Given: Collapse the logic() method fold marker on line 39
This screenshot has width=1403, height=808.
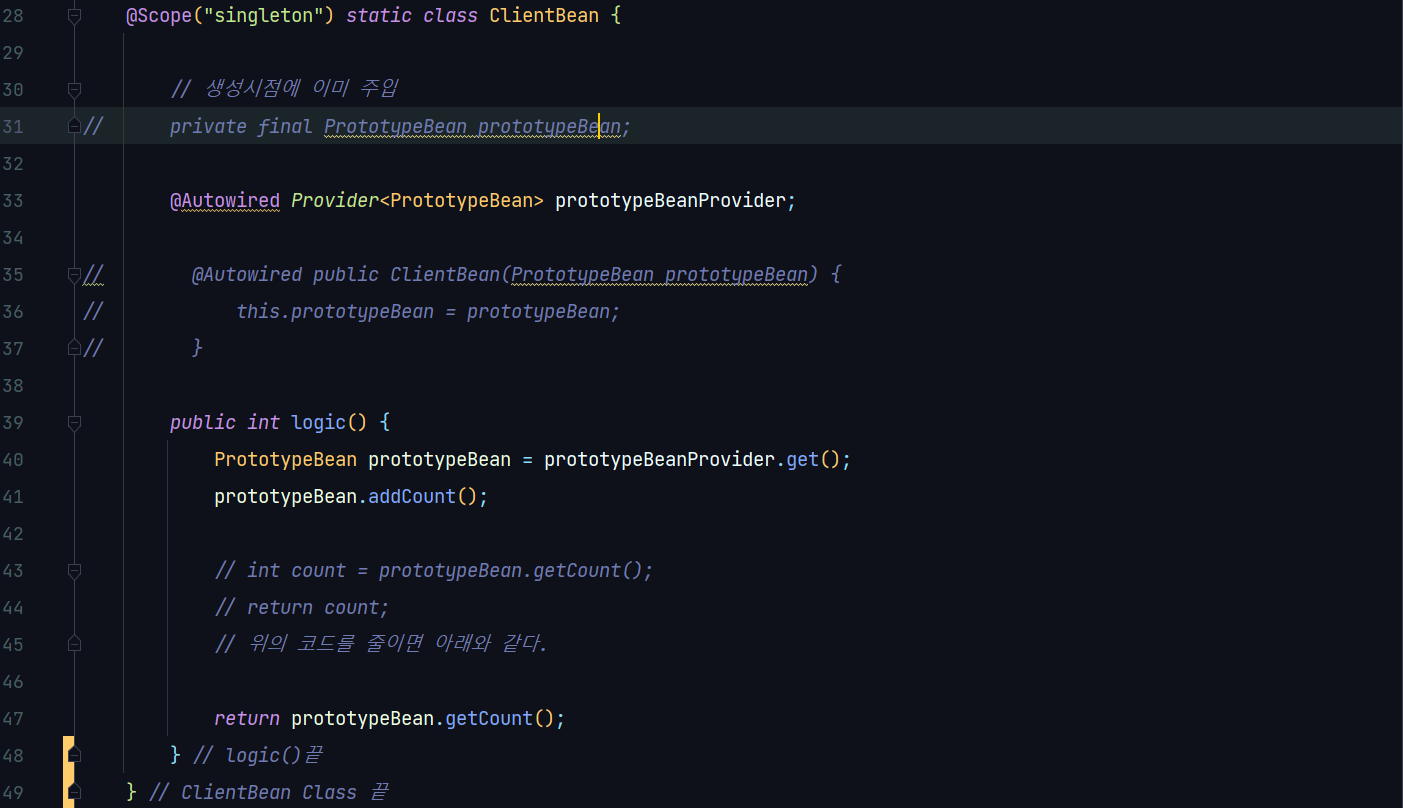Looking at the screenshot, I should pos(74,422).
